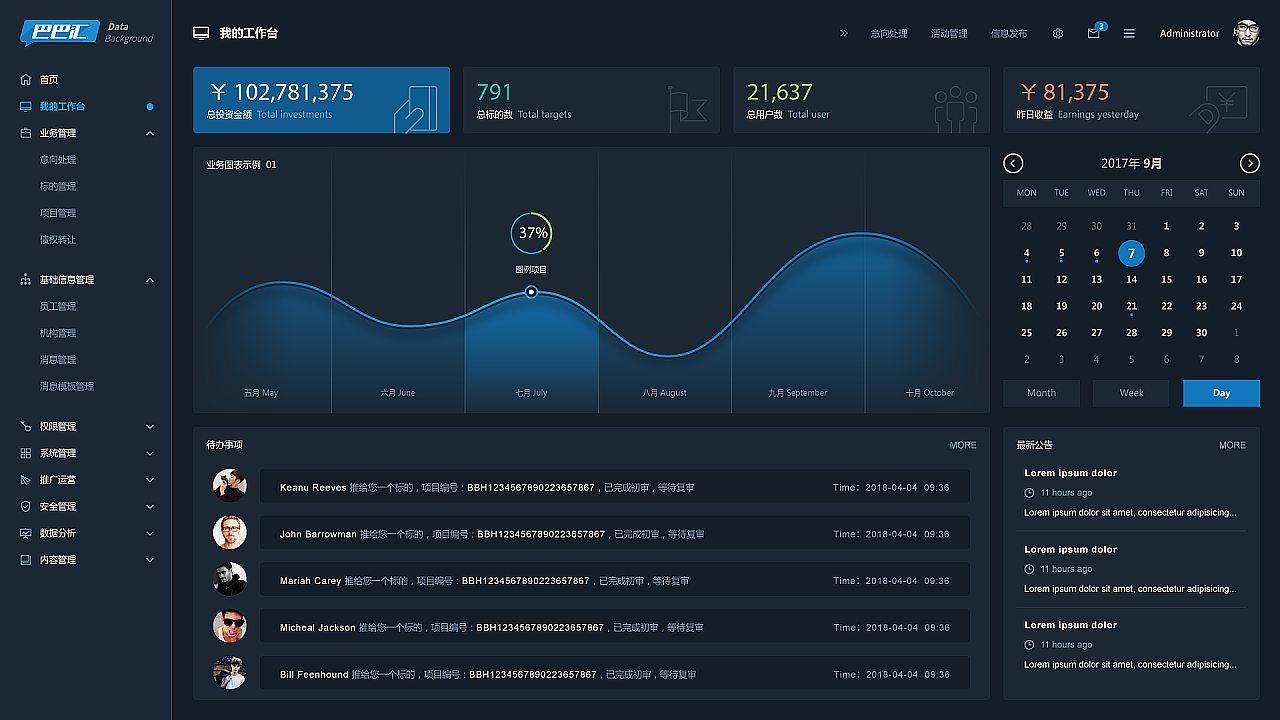Image resolution: width=1280 pixels, height=720 pixels.
Task: Collapse the 基础信息管理 section chevron
Action: pos(150,280)
